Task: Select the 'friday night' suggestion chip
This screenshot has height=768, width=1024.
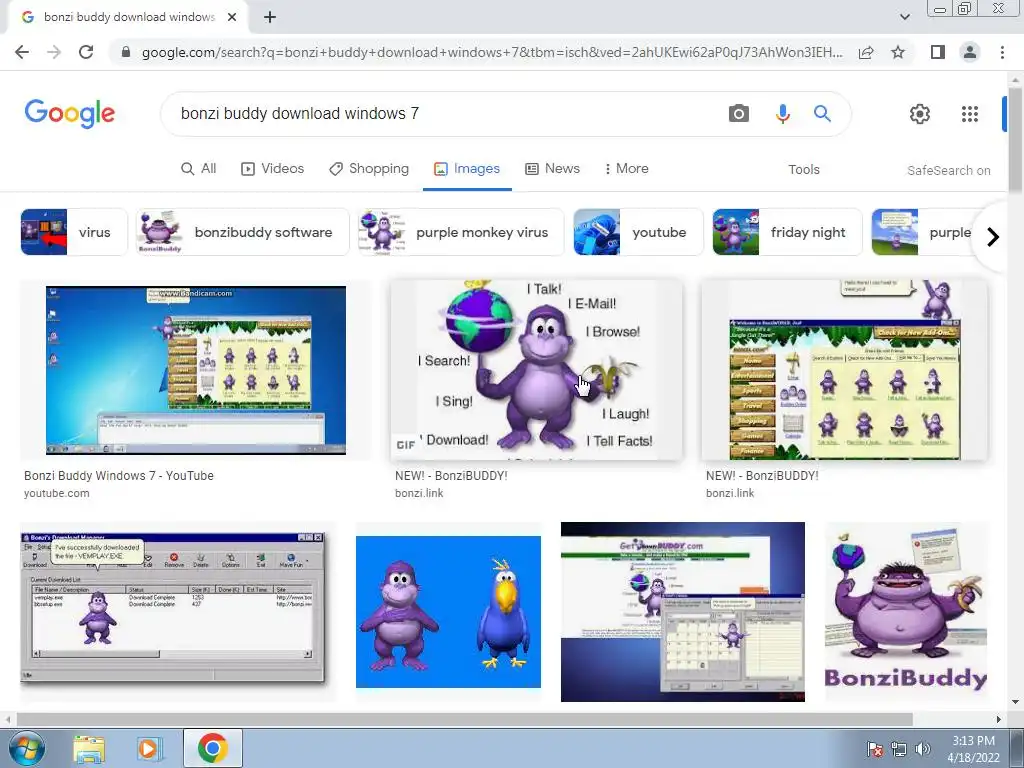Action: [787, 232]
